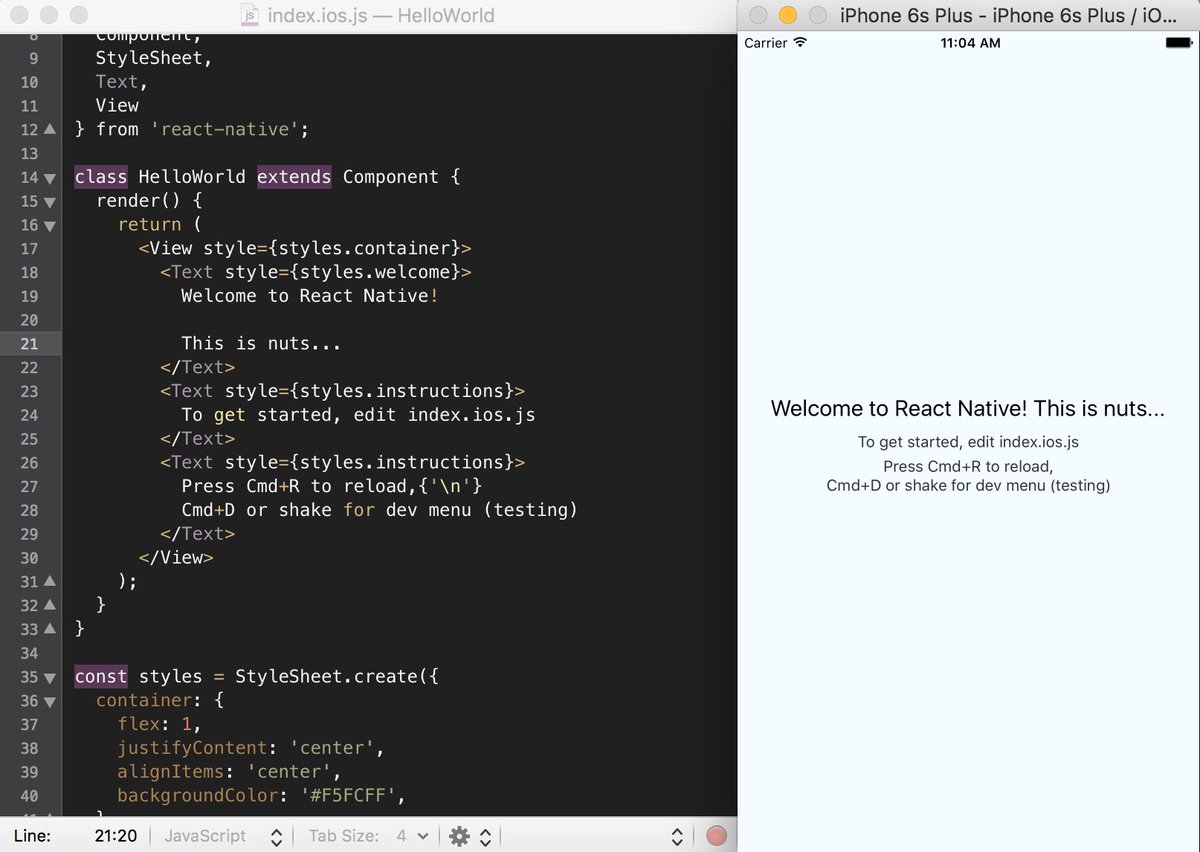Click the 'Line:' label in status bar

click(x=32, y=836)
